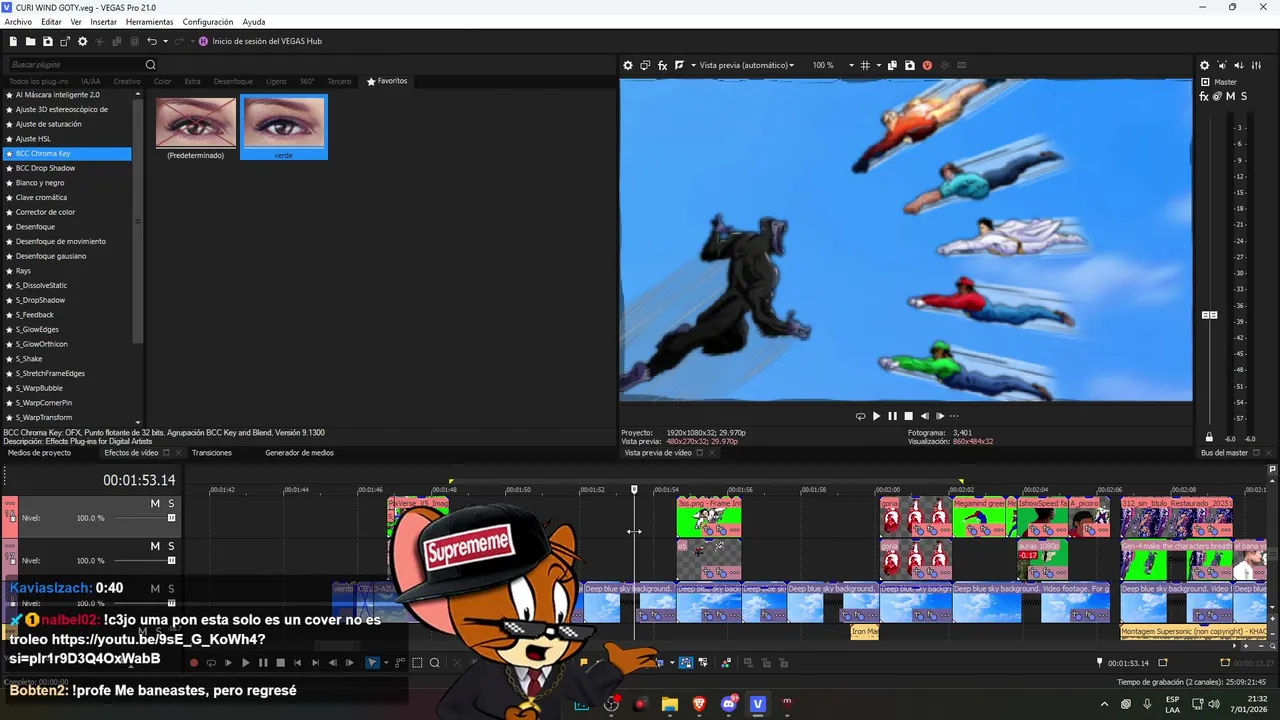Open the undo history dropdown arrow
The width and height of the screenshot is (1280, 720).
click(165, 41)
